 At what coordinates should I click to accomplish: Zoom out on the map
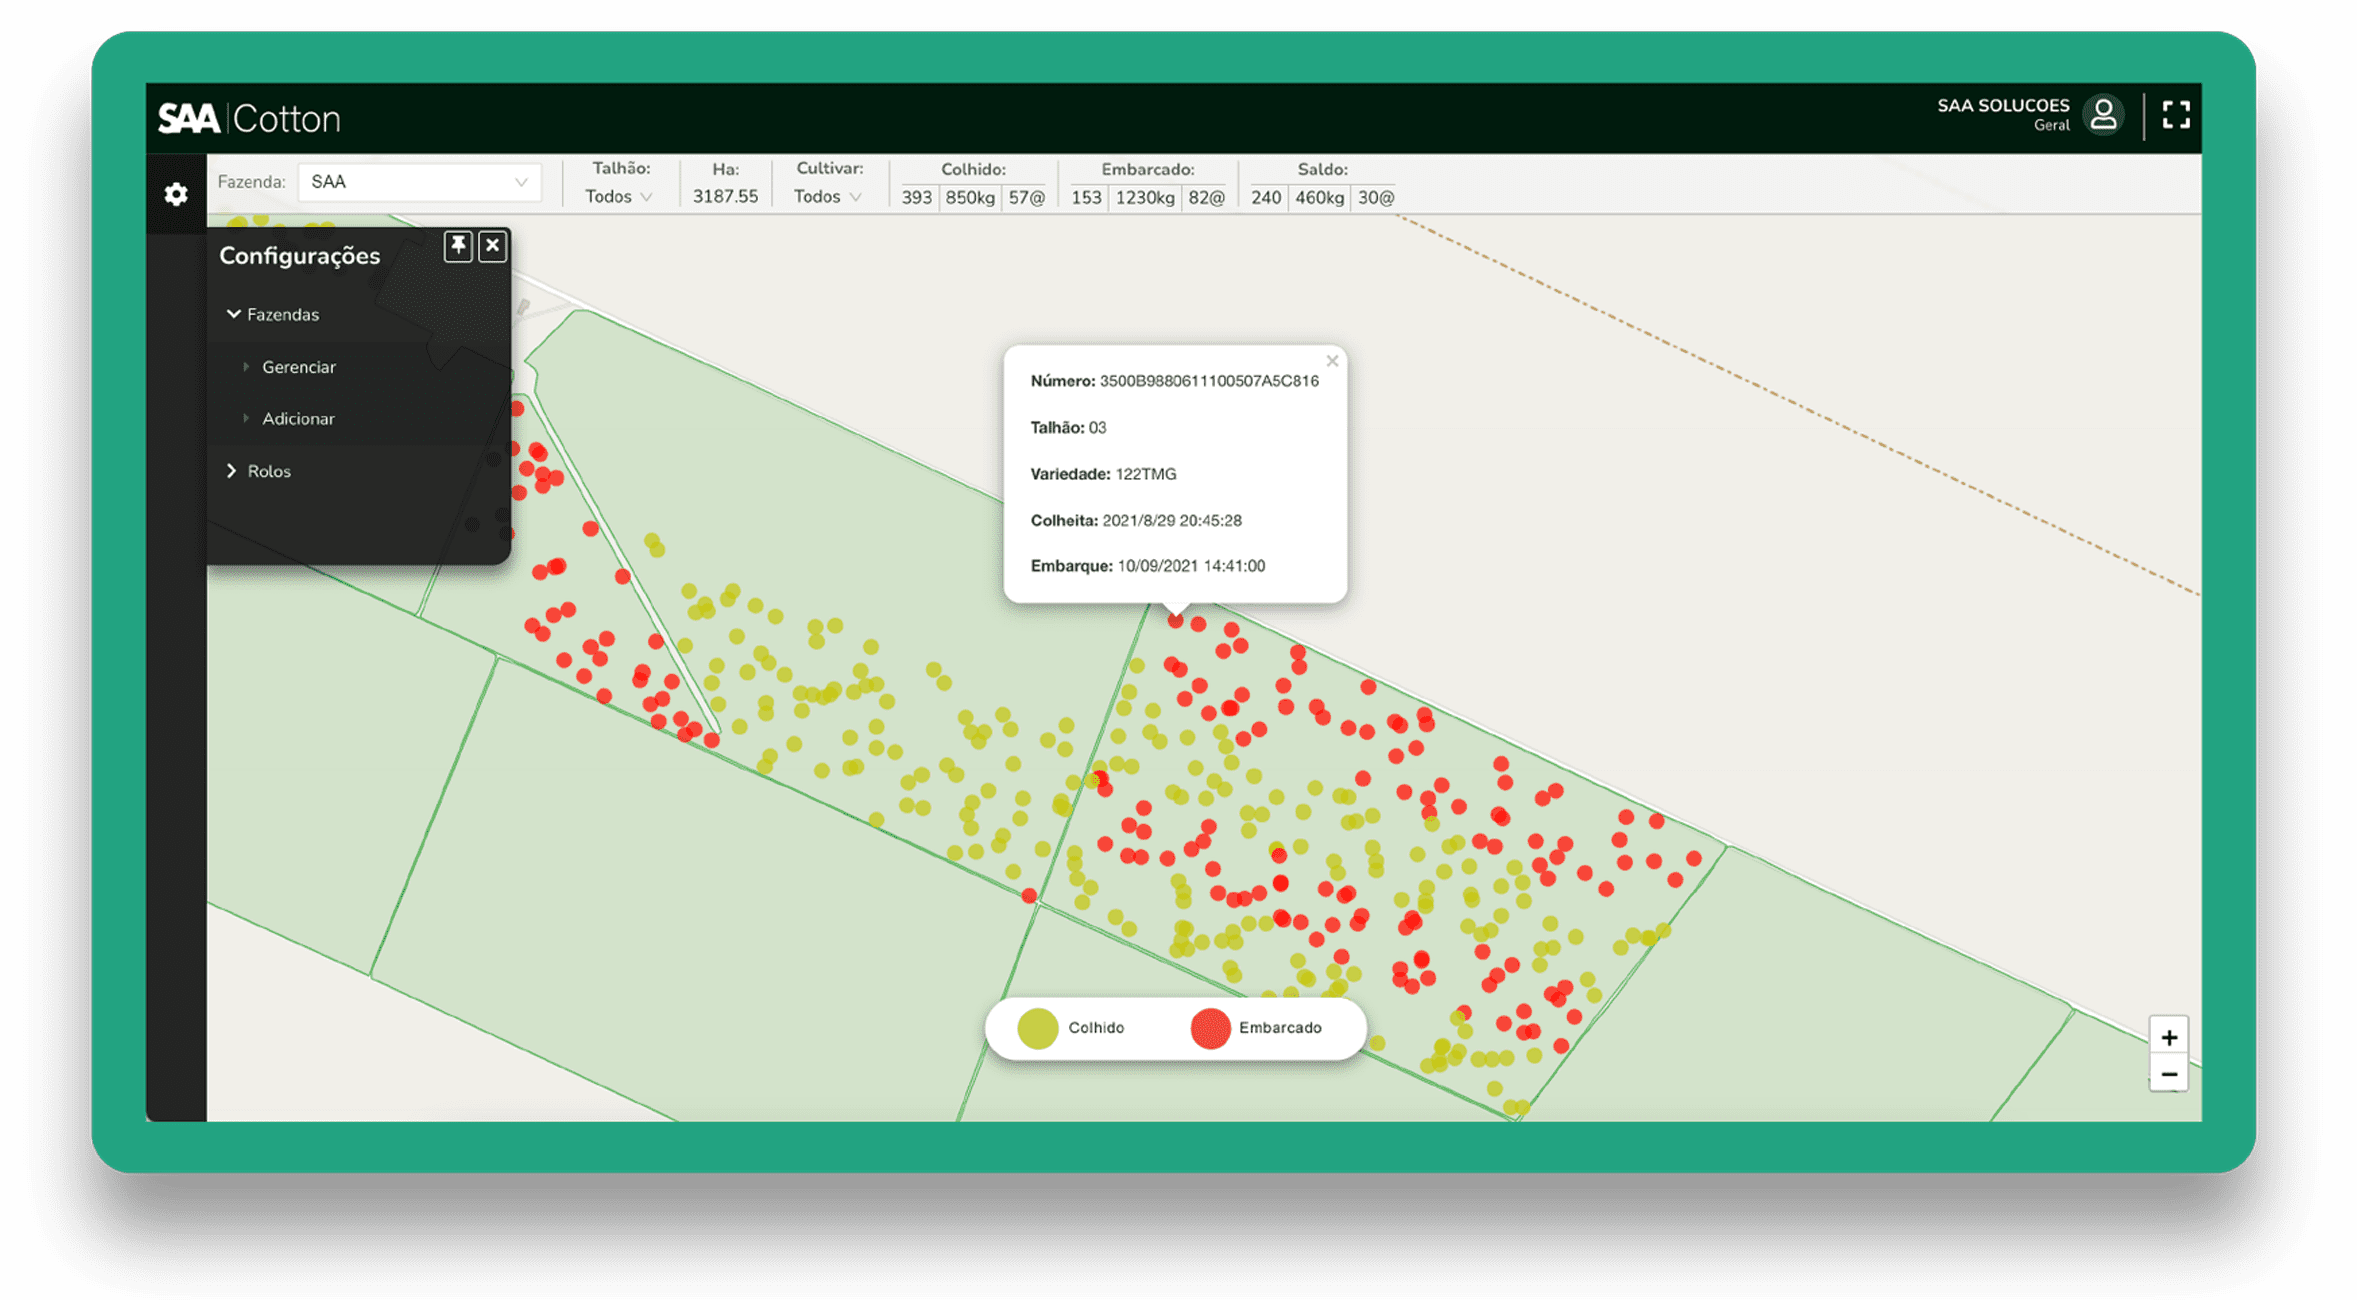pyautogui.click(x=2168, y=1075)
